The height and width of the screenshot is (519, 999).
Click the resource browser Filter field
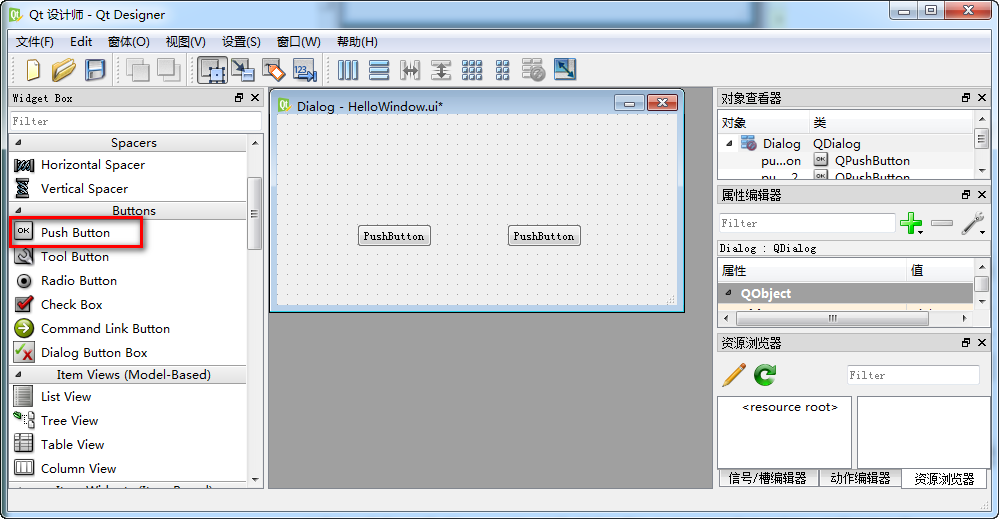913,375
